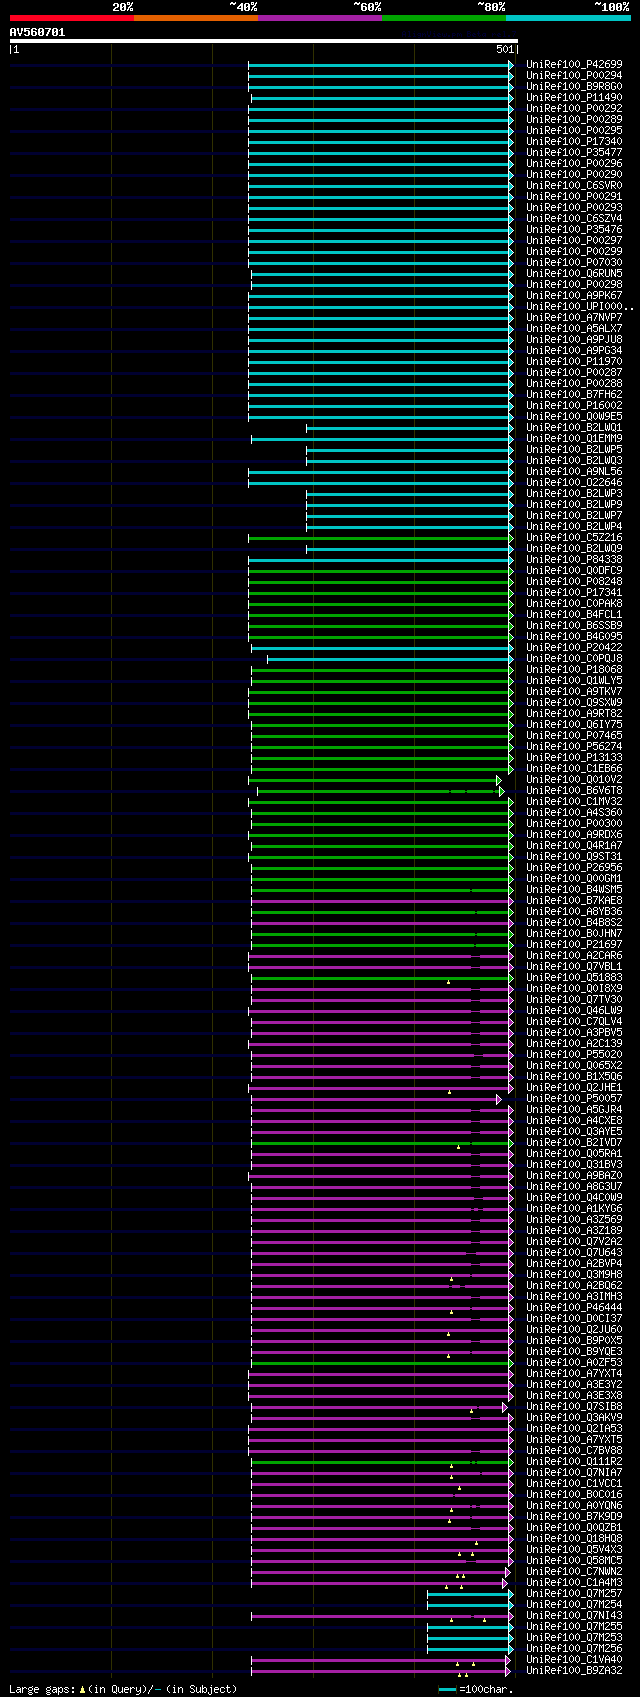Open hit UniRef100_B7FH62
This screenshot has width=640, height=1697.
(574, 394)
